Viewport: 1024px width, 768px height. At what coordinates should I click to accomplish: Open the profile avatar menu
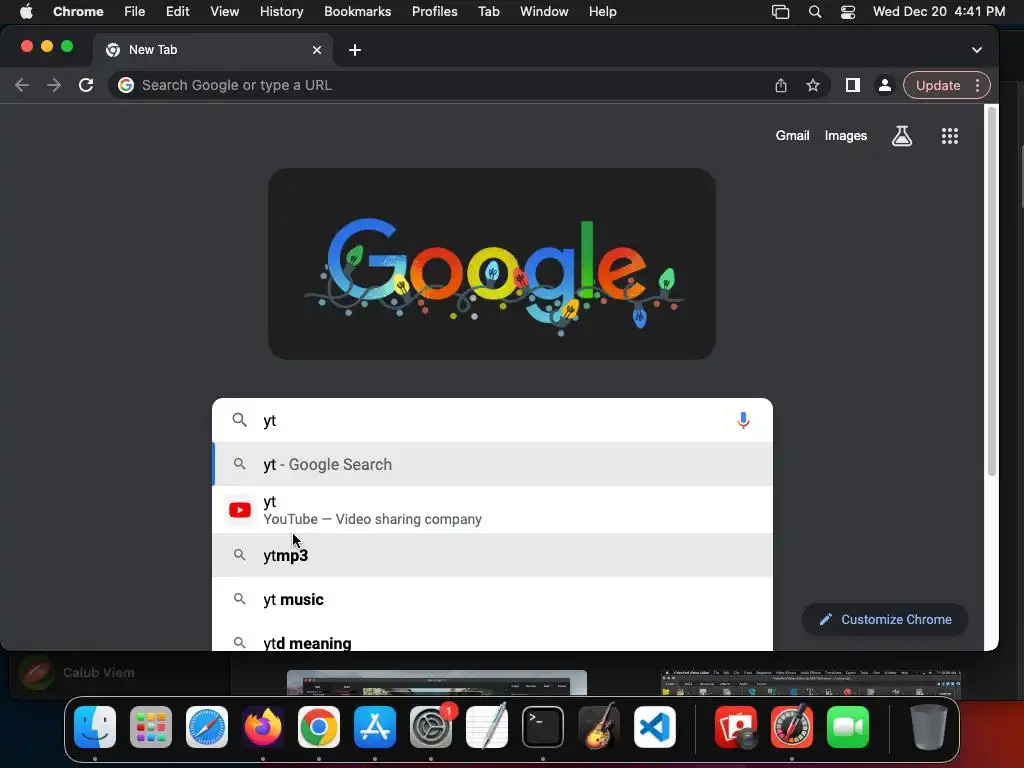(x=884, y=86)
